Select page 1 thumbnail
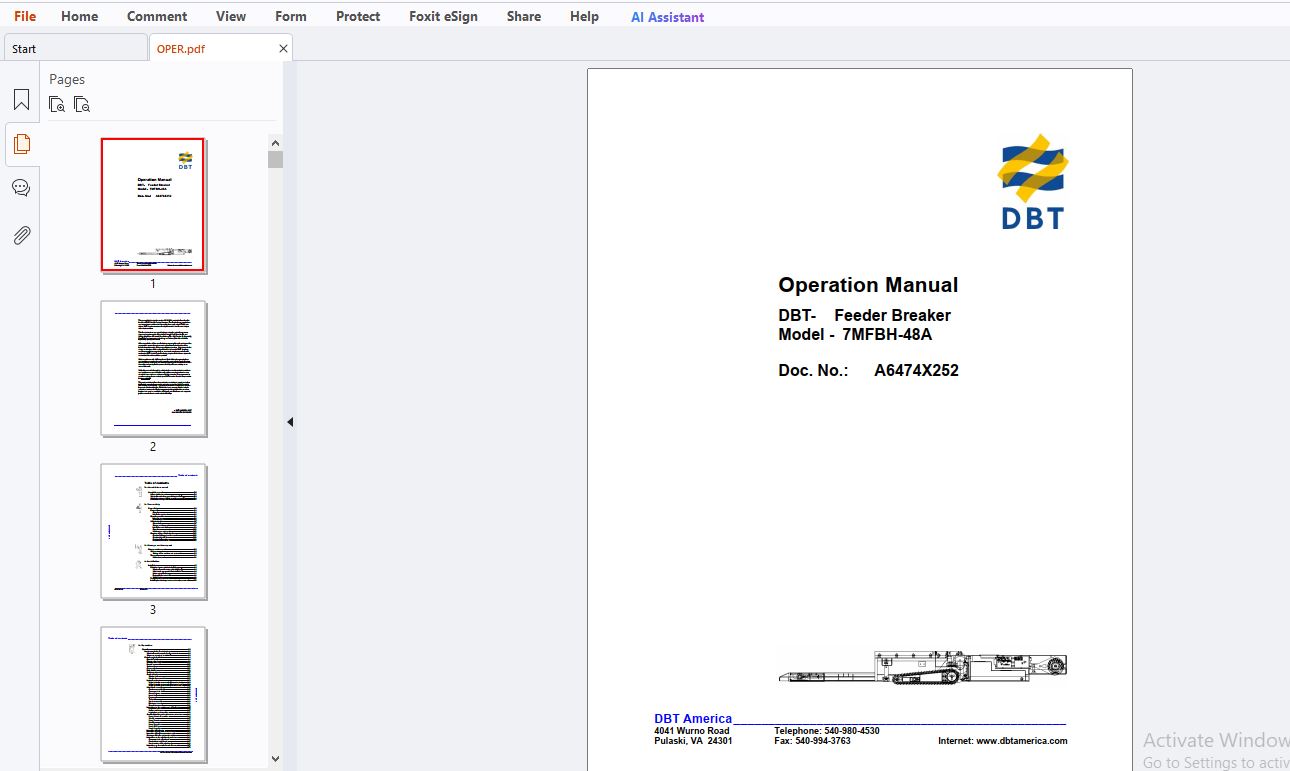1290x771 pixels. click(x=153, y=205)
